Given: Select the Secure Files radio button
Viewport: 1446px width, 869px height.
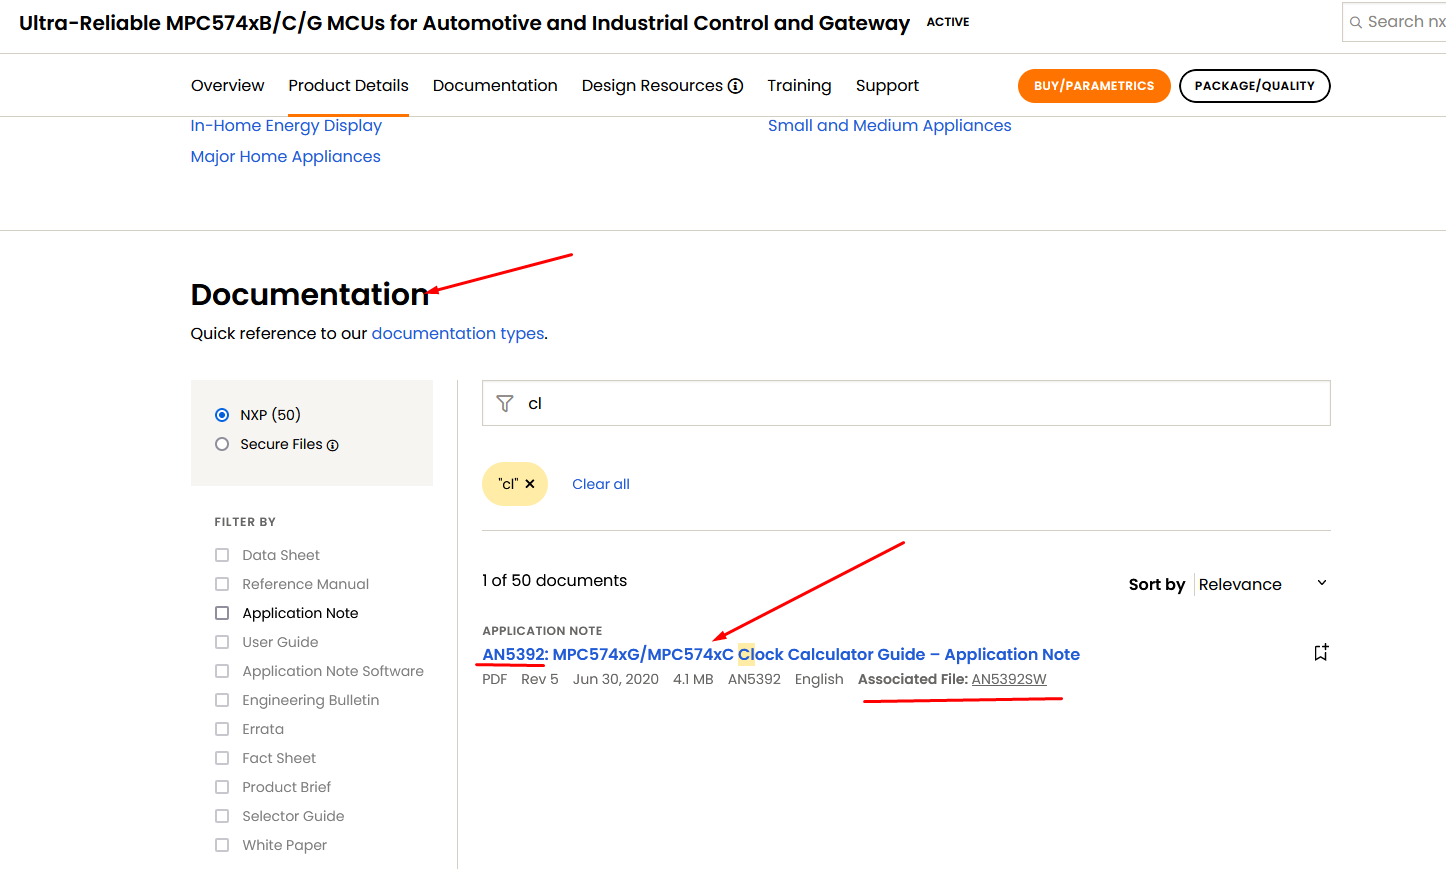Looking at the screenshot, I should point(221,444).
